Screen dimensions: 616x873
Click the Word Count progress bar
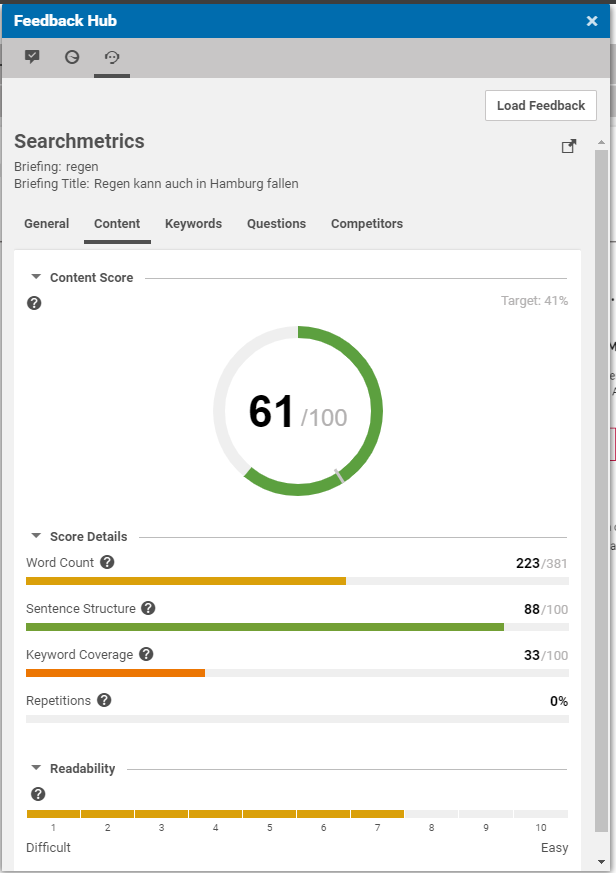[297, 581]
